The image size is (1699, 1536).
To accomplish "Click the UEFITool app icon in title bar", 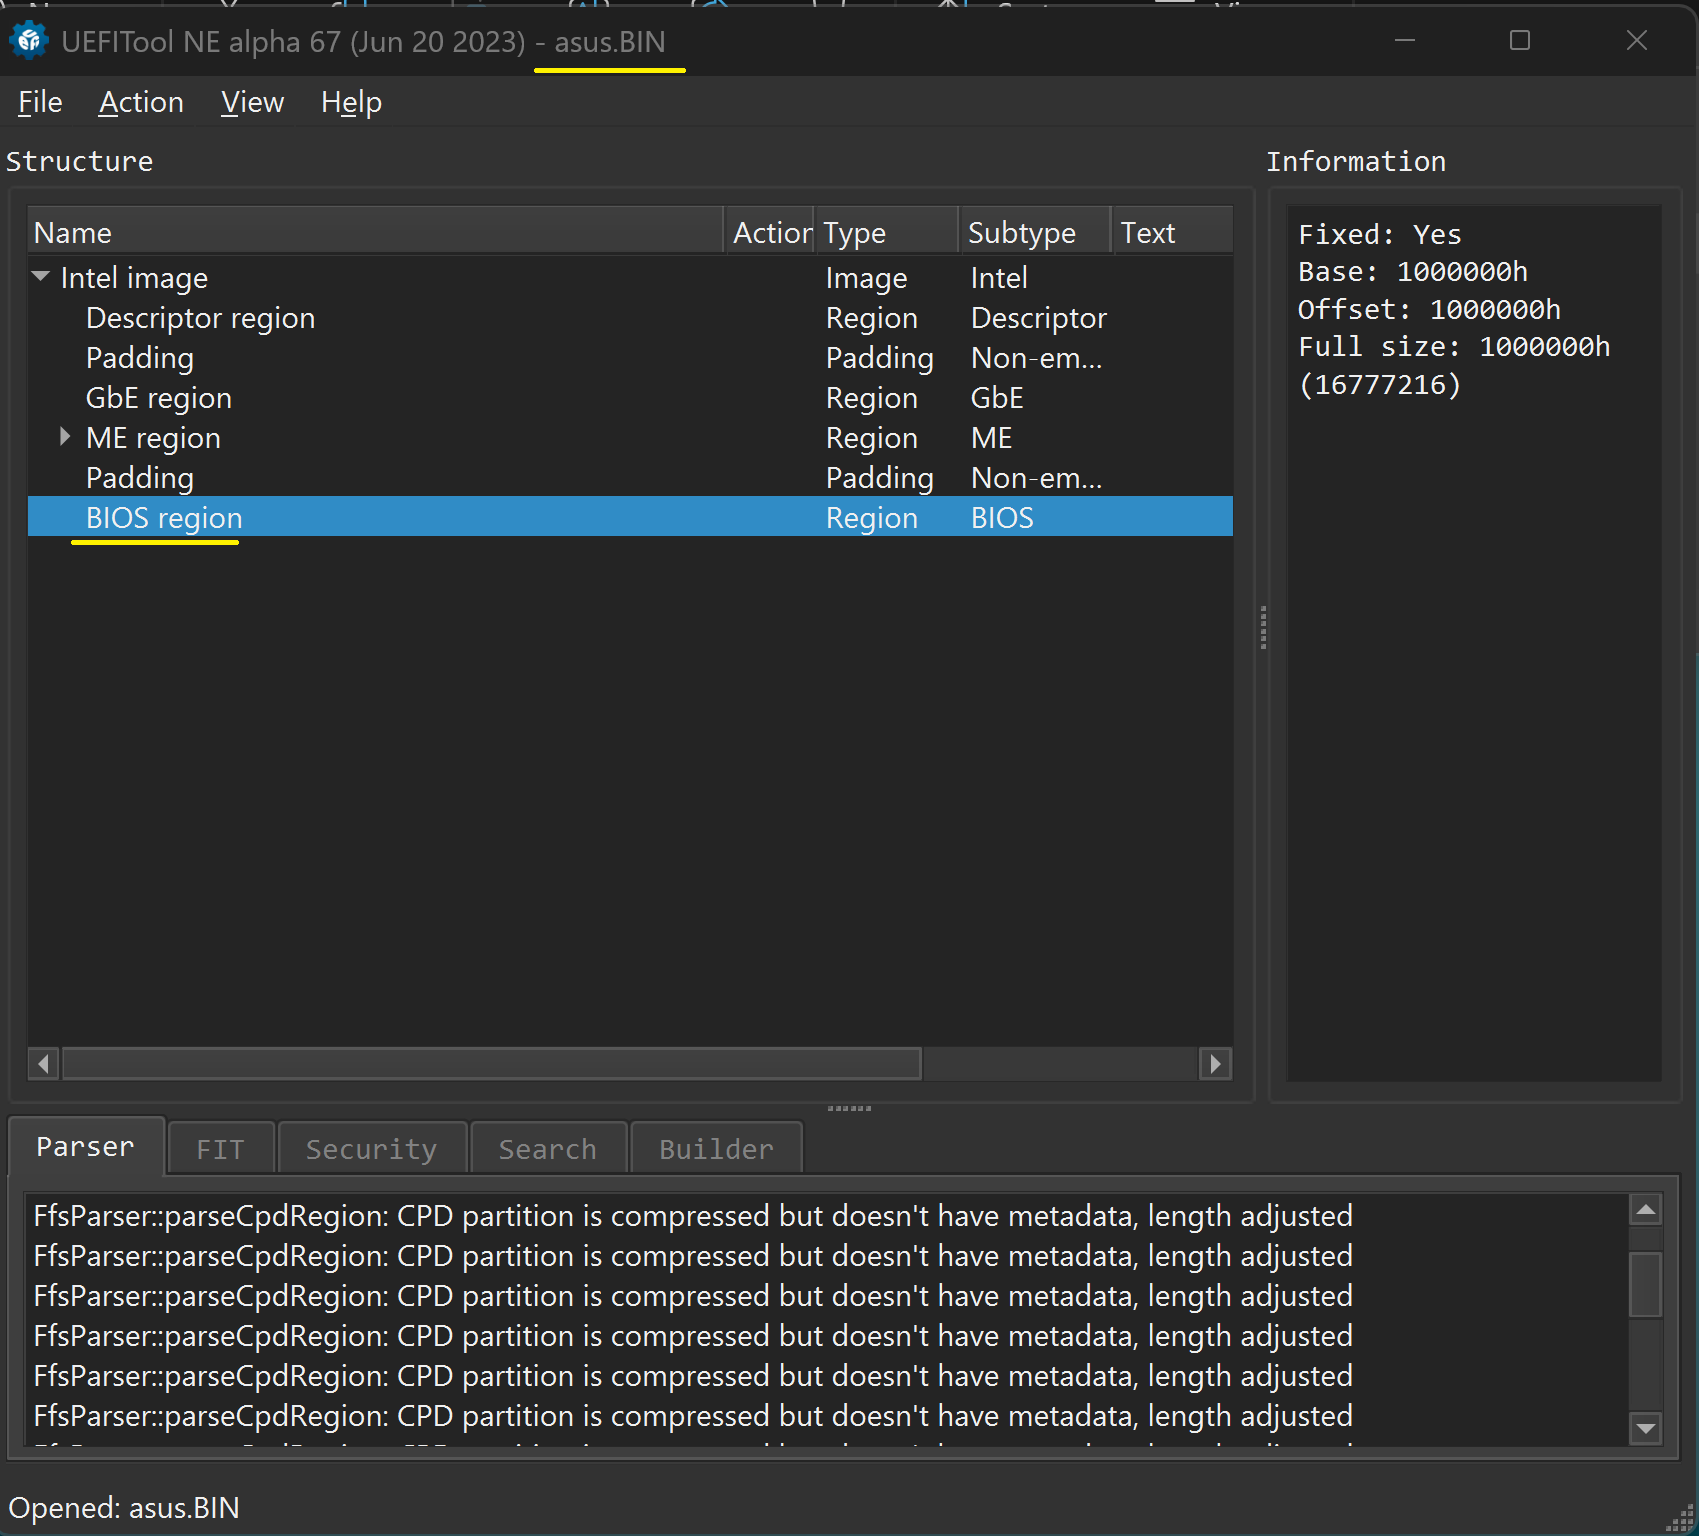I will click(29, 41).
